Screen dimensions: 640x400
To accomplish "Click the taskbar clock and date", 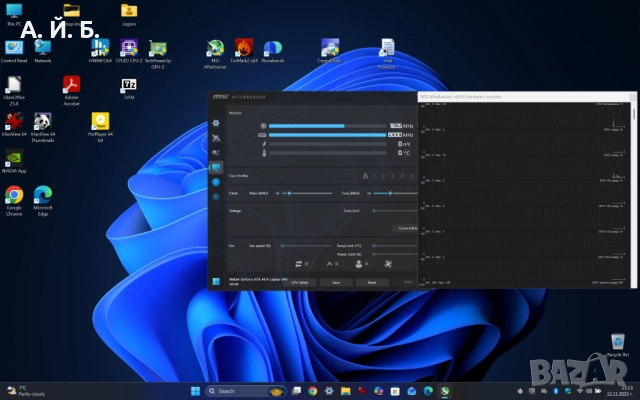I will (x=620, y=391).
